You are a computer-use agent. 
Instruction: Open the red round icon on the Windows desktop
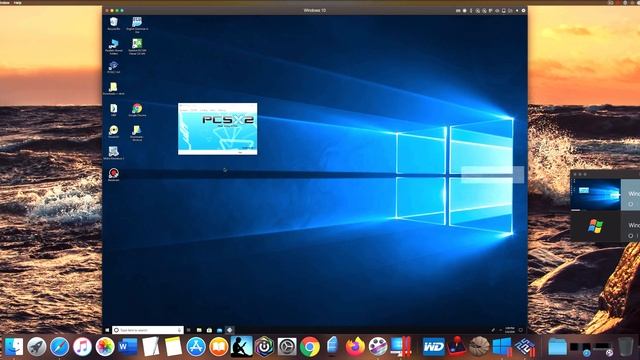tap(113, 174)
